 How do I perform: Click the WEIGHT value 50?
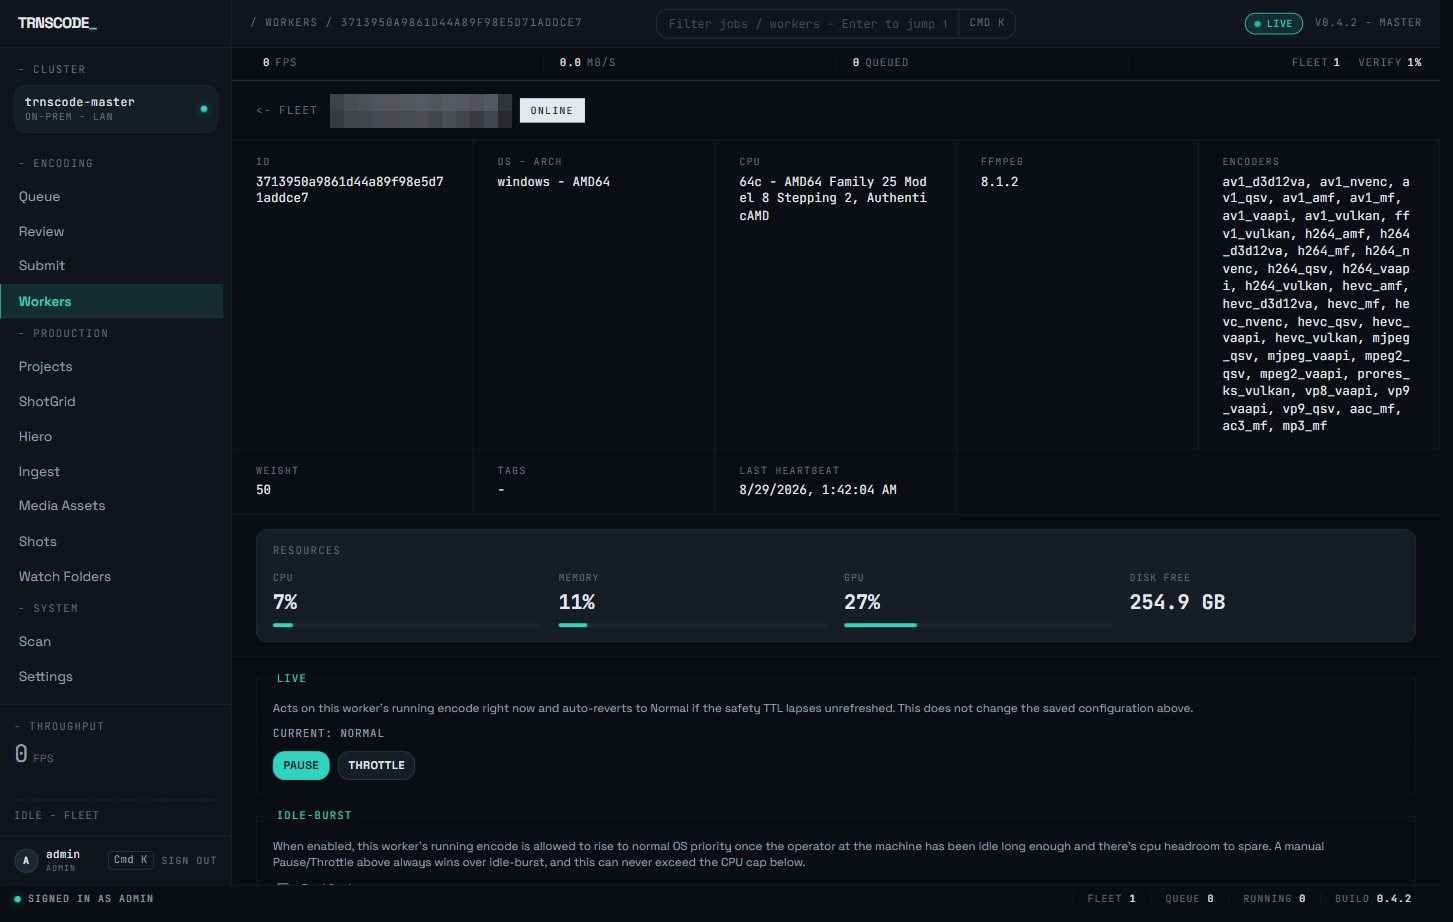coord(264,490)
